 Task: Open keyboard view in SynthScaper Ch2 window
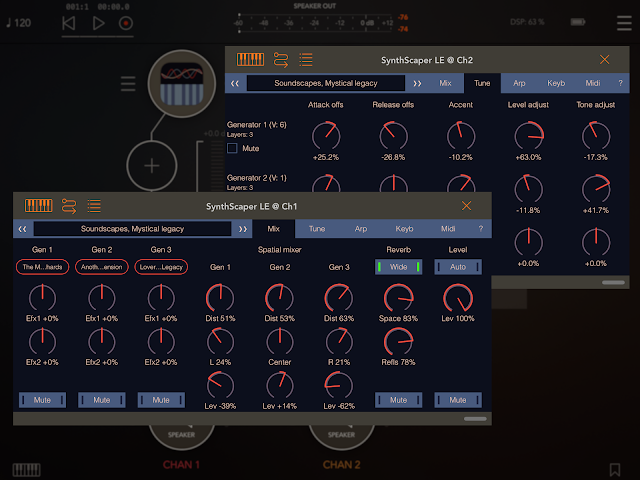(250, 60)
